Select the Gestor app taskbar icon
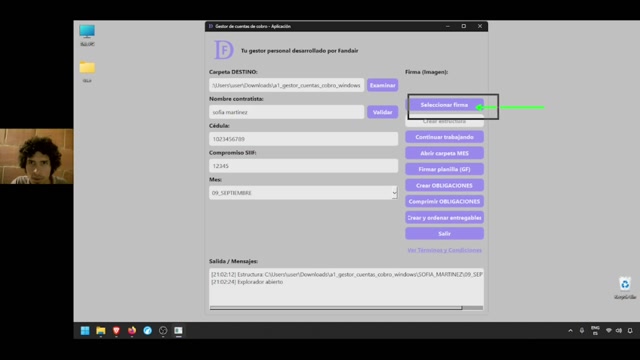Image resolution: width=640 pixels, height=360 pixels. point(178,331)
